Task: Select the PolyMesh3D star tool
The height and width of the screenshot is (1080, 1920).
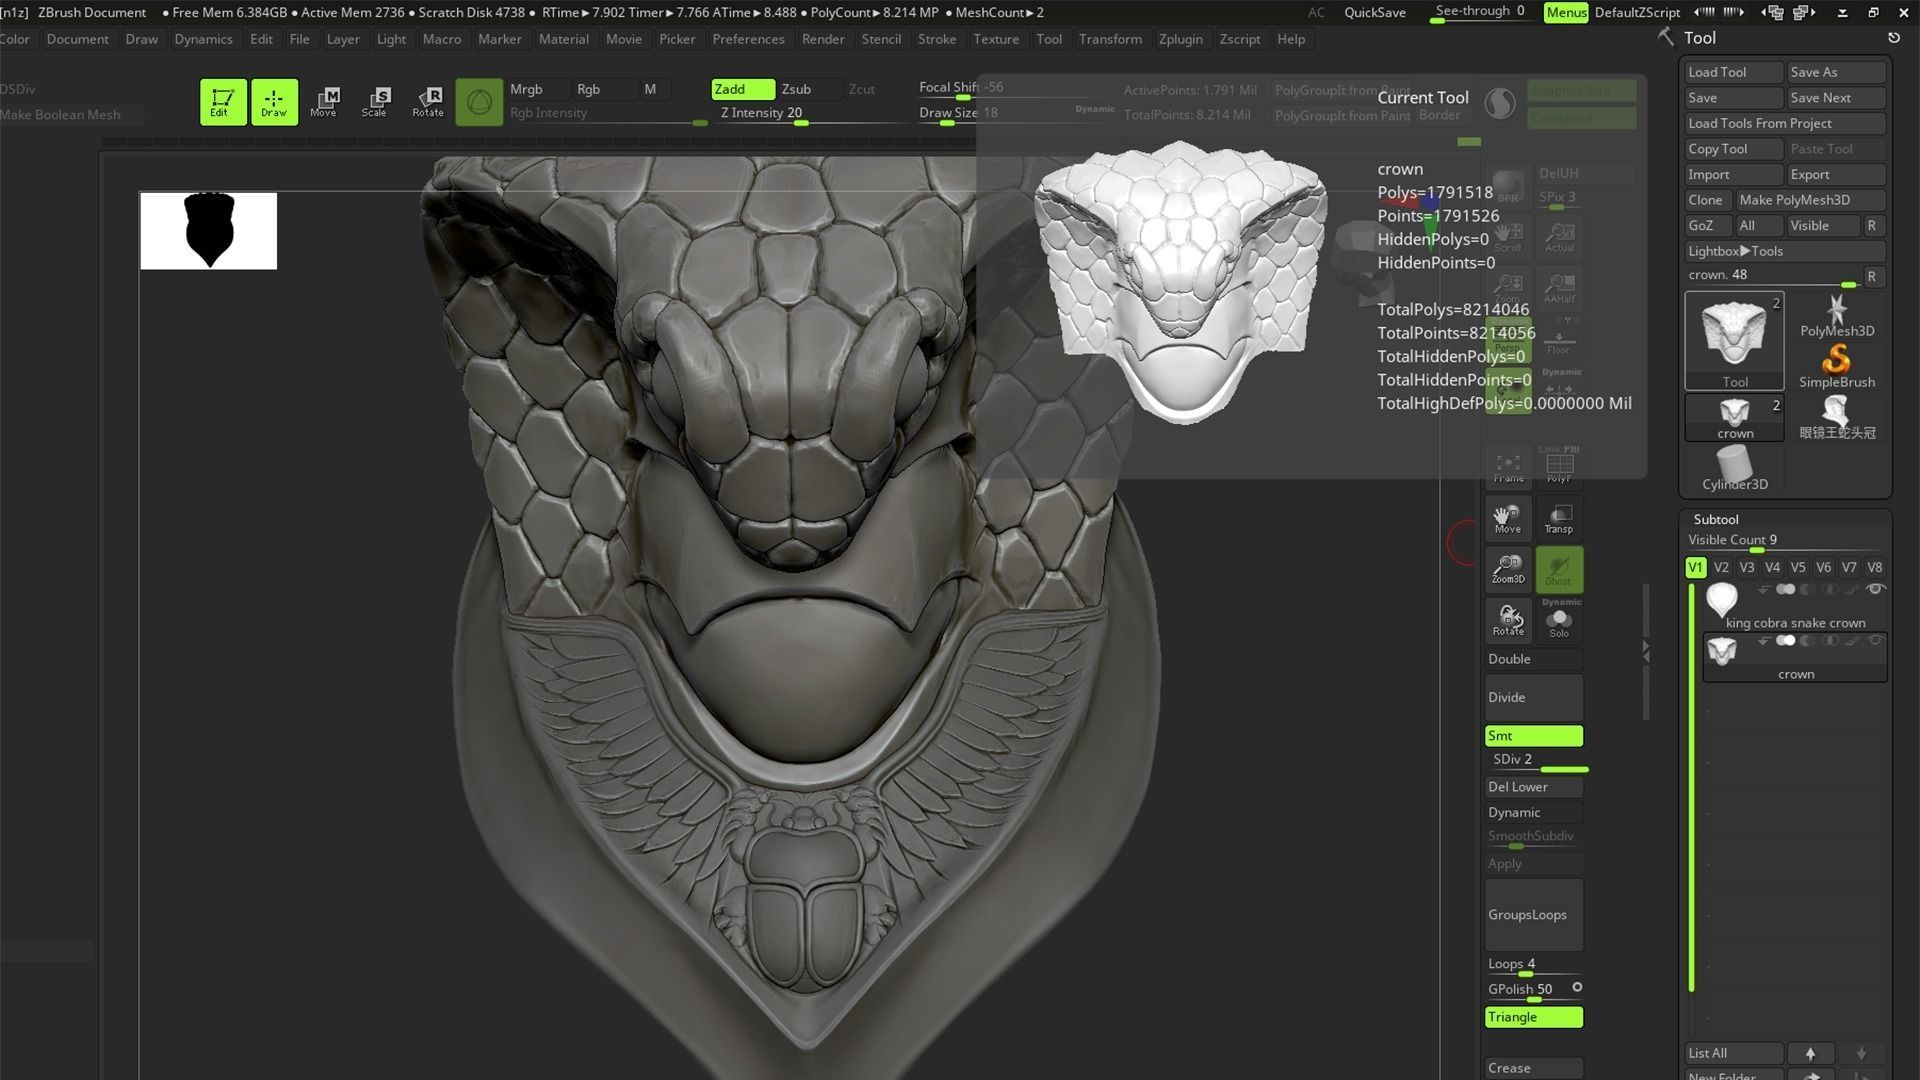Action: click(1837, 315)
